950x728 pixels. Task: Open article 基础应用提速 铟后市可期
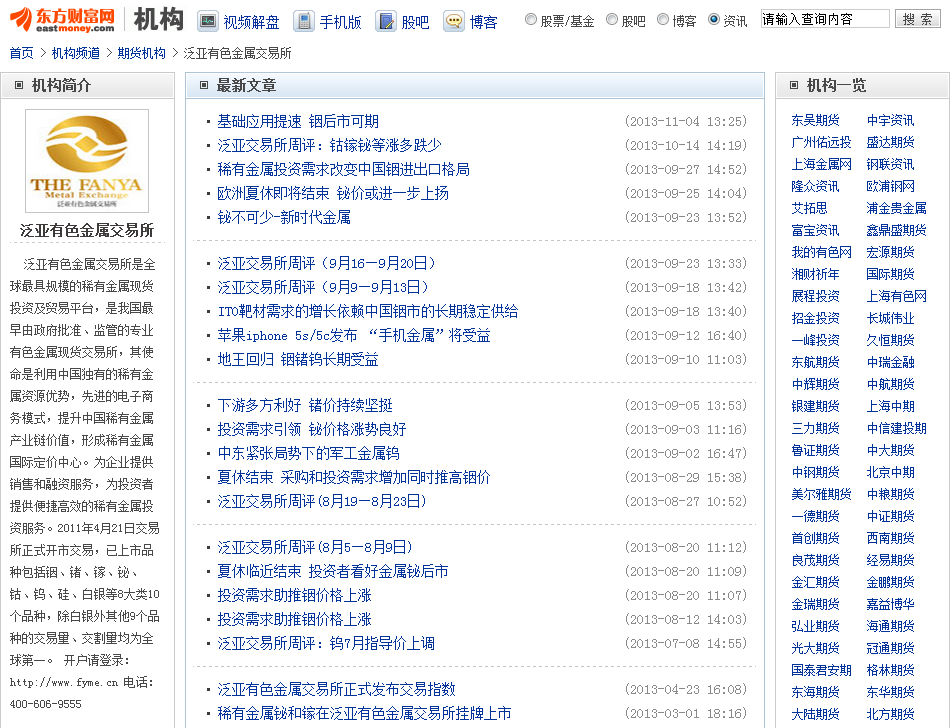pyautogui.click(x=298, y=122)
